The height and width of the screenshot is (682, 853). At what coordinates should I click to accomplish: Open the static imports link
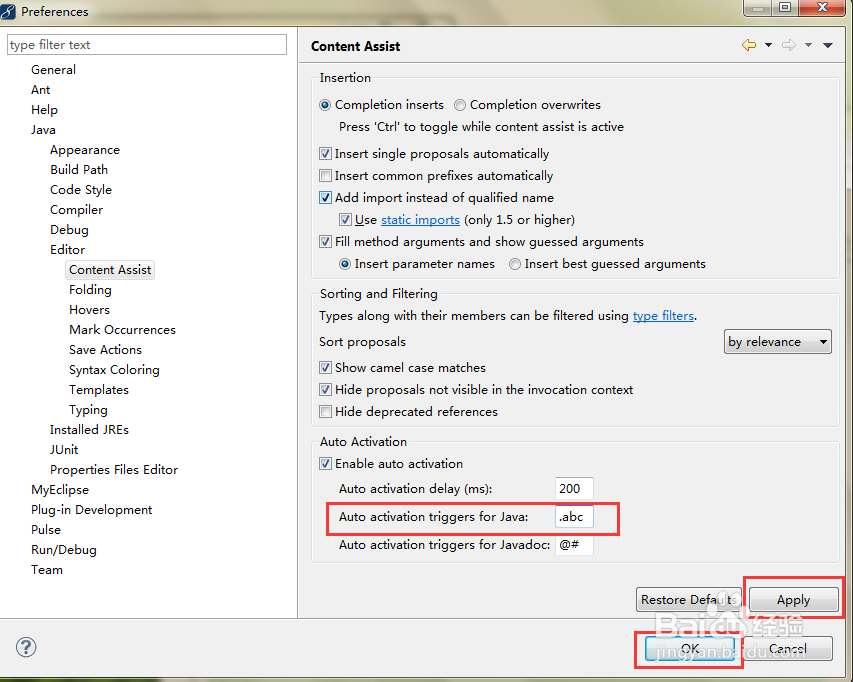[x=420, y=220]
